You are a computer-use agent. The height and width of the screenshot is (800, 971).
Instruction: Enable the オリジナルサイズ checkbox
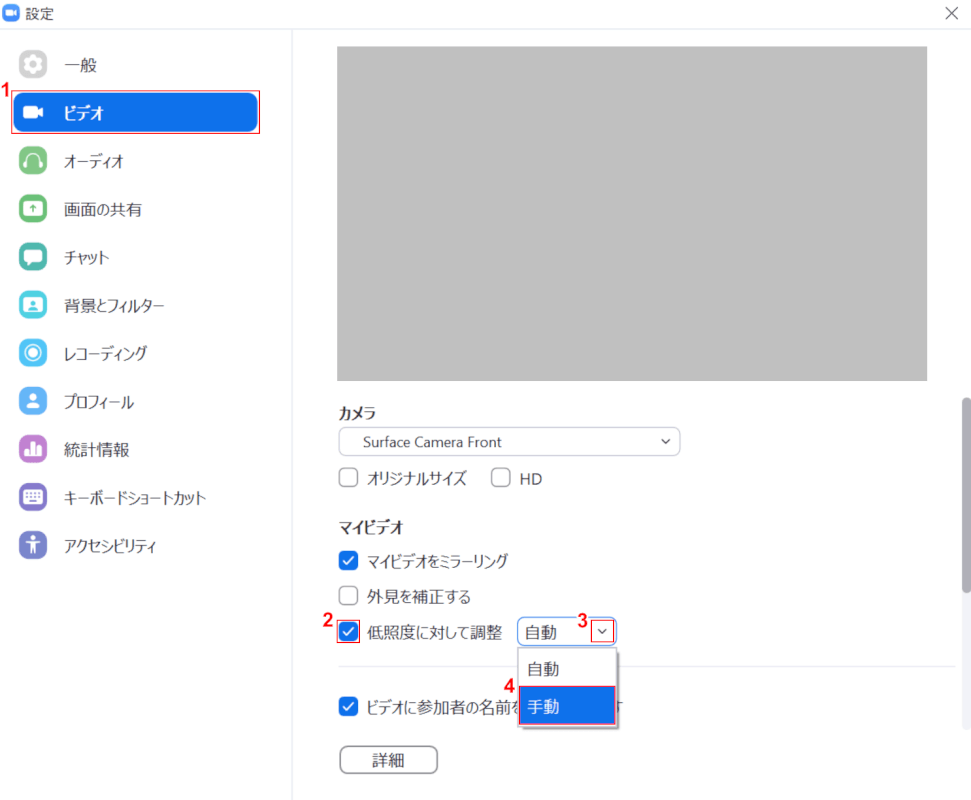pos(348,478)
